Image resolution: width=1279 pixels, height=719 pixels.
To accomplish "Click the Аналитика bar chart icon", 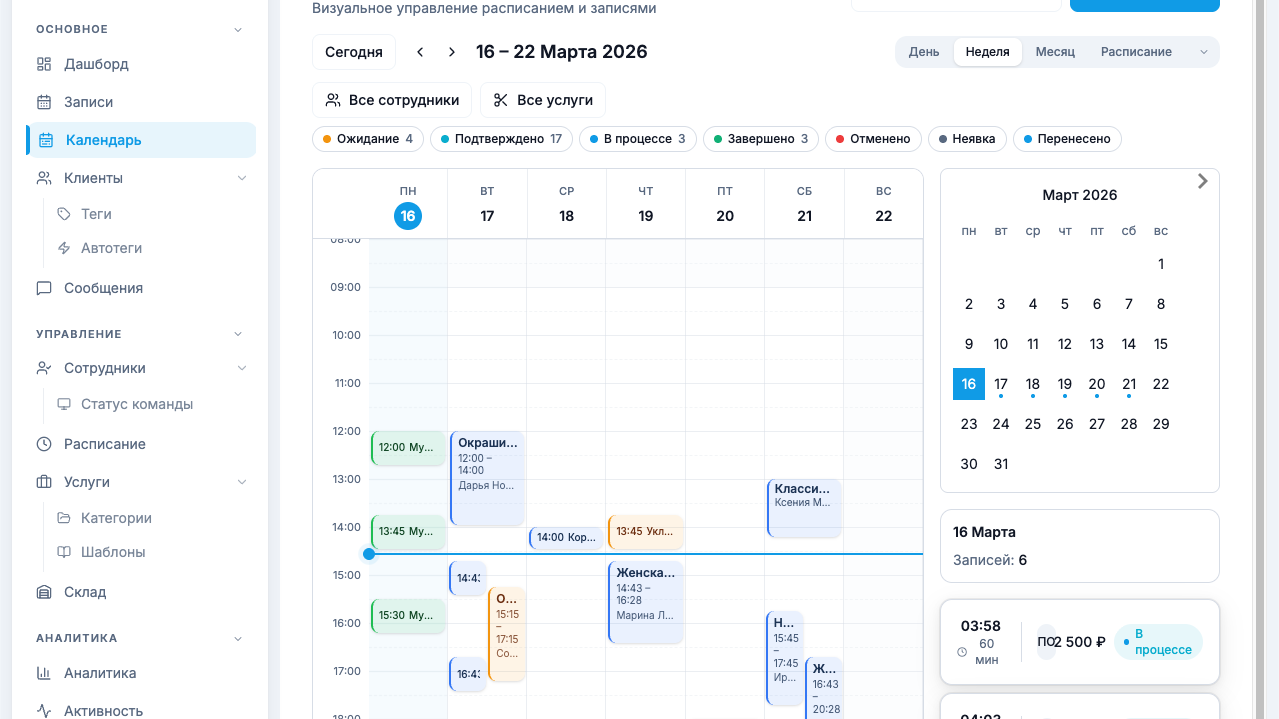I will 44,673.
